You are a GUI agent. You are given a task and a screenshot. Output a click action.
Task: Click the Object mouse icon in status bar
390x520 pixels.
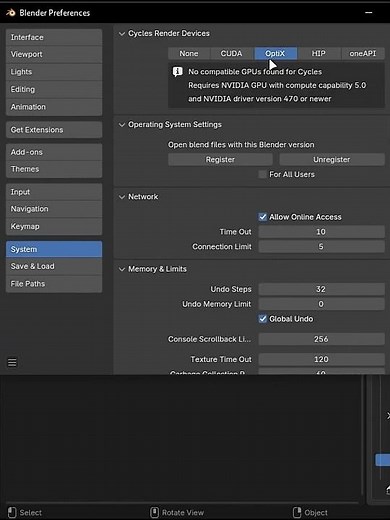click(297, 512)
